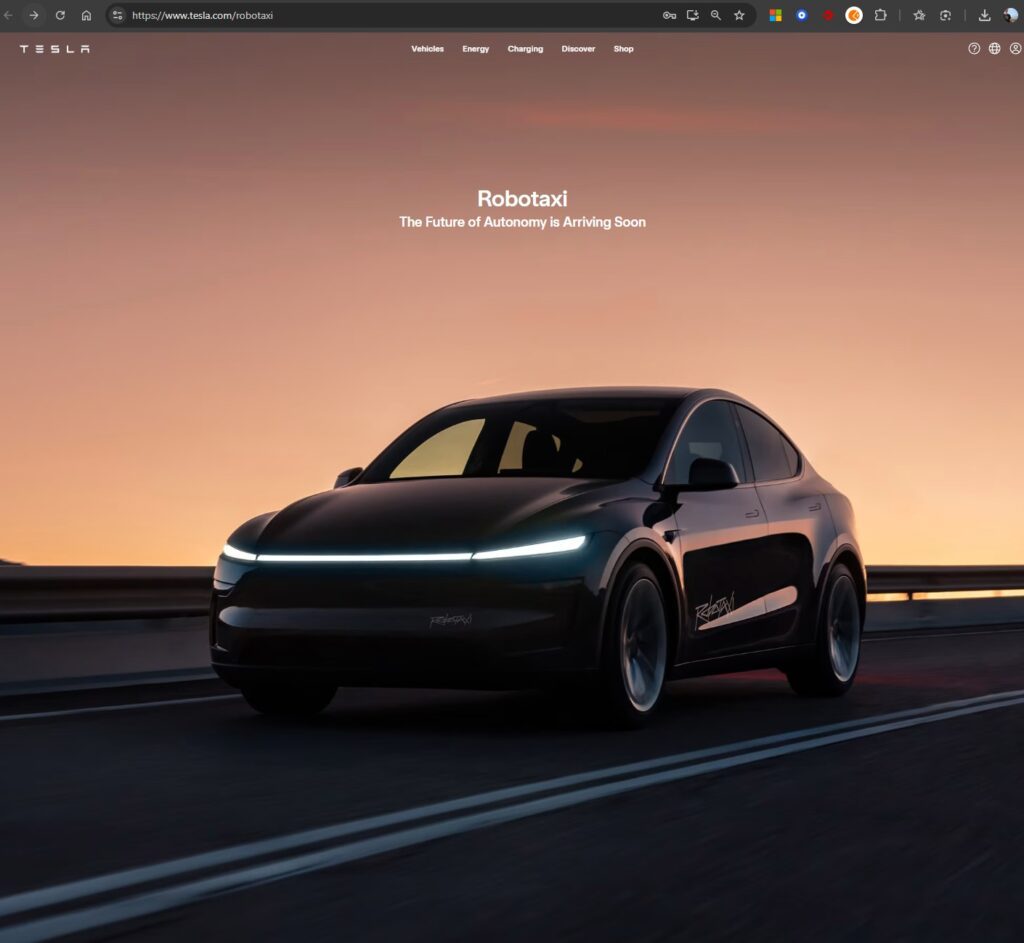Open the blue circular eye extension
This screenshot has height=943, width=1024.
802,15
